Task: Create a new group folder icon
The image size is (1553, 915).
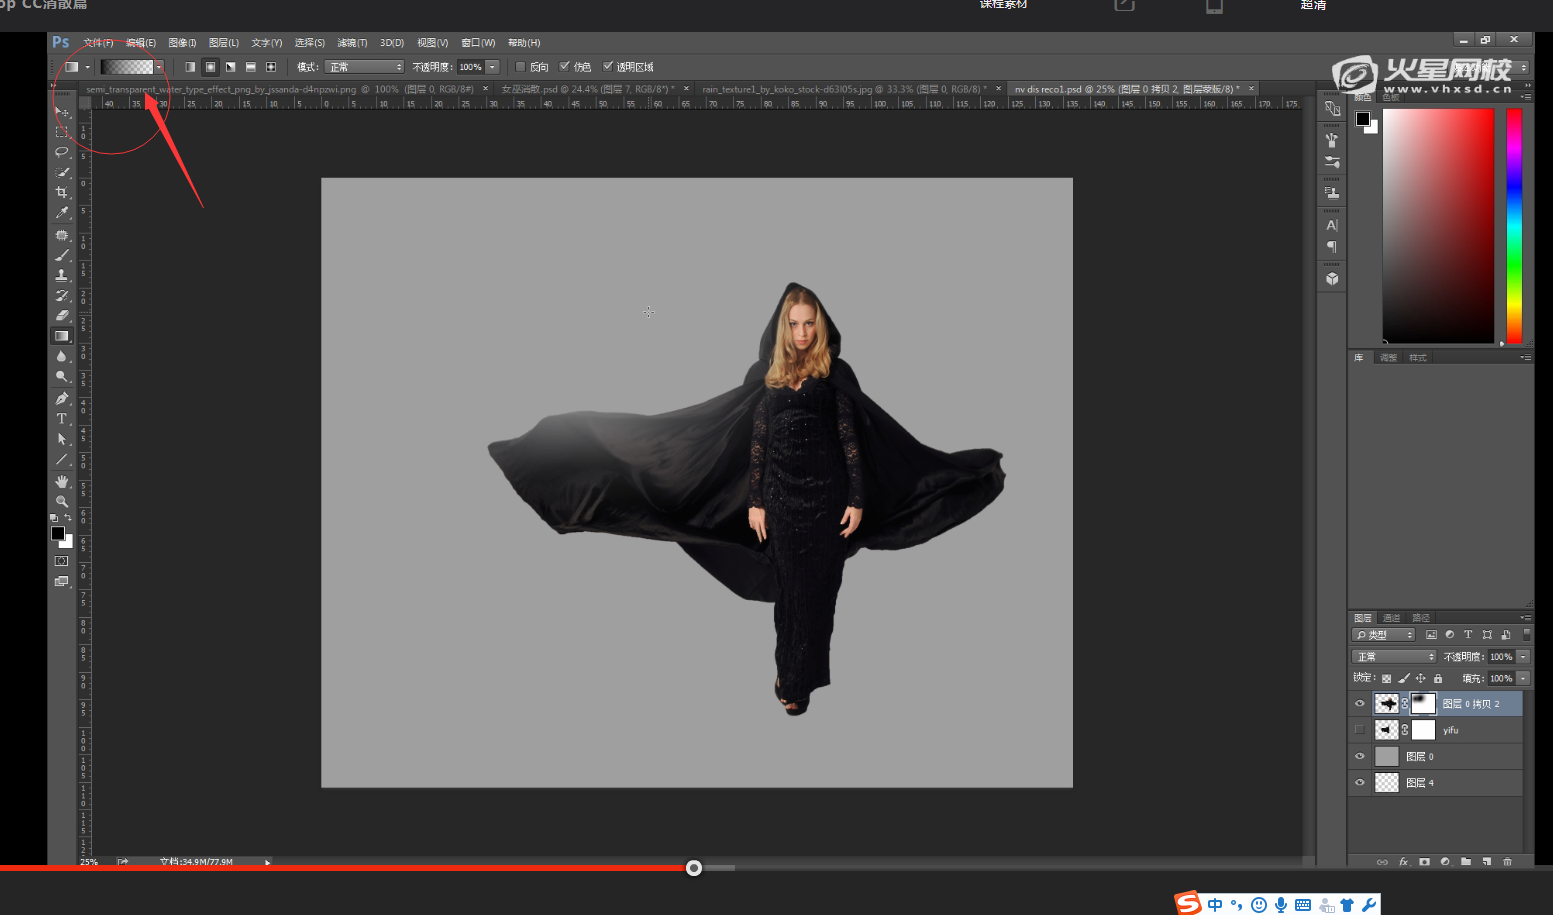Action: [1466, 861]
